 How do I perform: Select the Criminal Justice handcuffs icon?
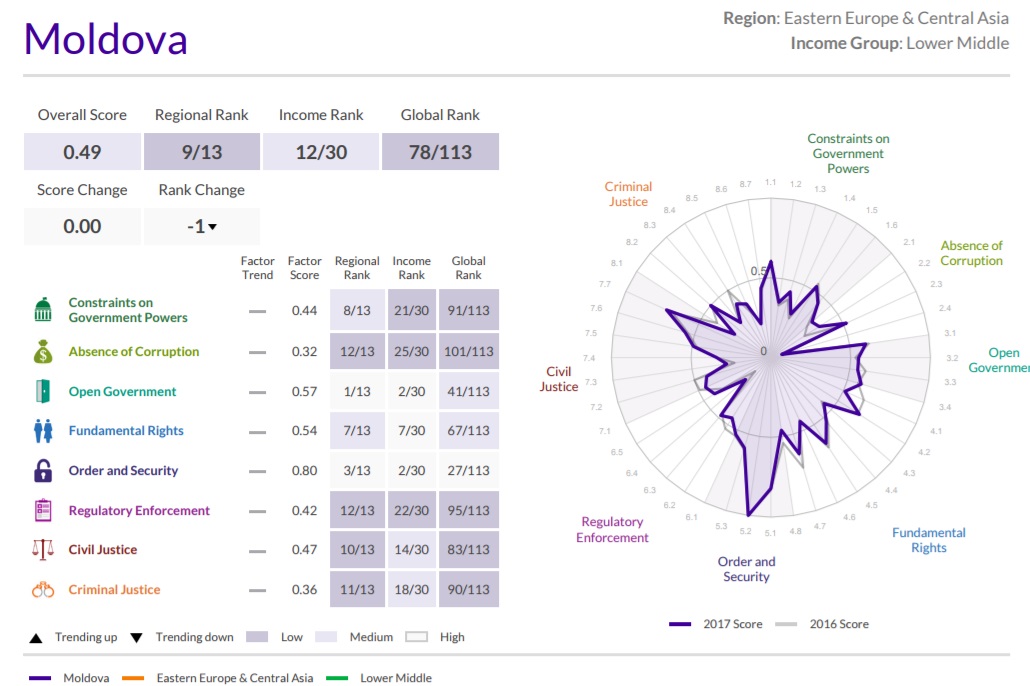[42, 590]
